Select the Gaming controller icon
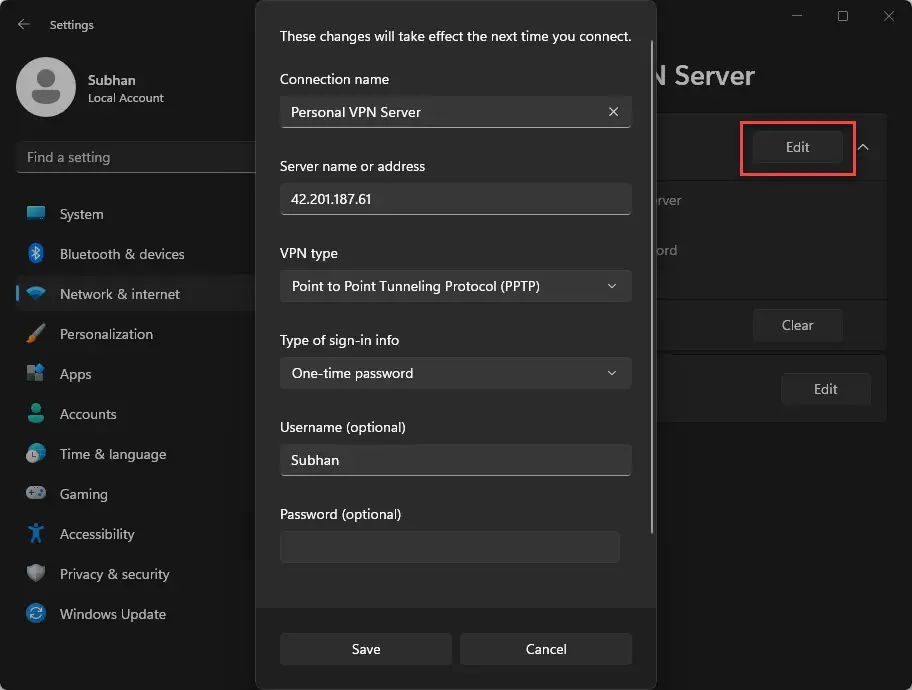Image resolution: width=912 pixels, height=690 pixels. point(36,494)
